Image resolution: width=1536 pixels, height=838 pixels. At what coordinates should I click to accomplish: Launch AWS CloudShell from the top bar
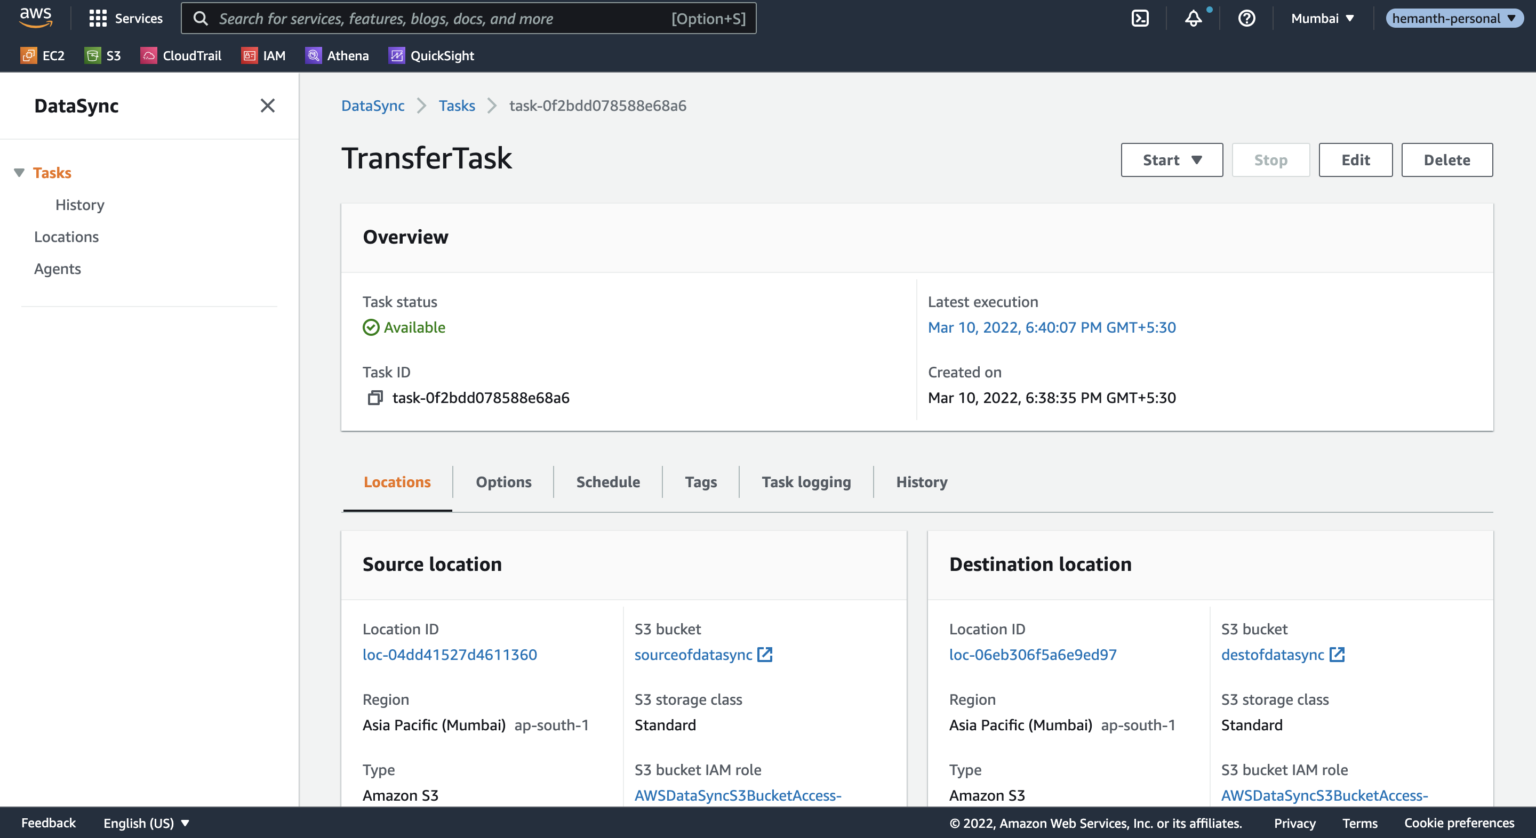click(1140, 17)
